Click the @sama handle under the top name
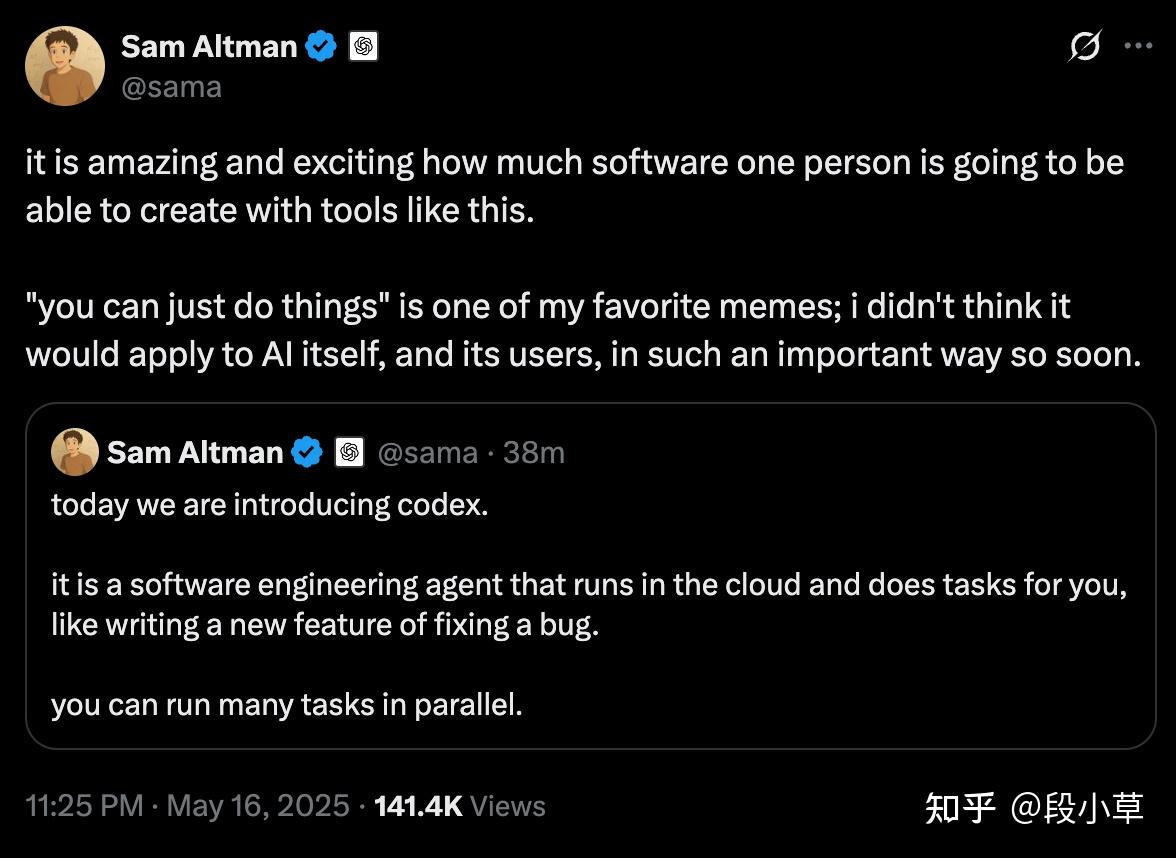This screenshot has width=1176, height=858. (x=171, y=87)
